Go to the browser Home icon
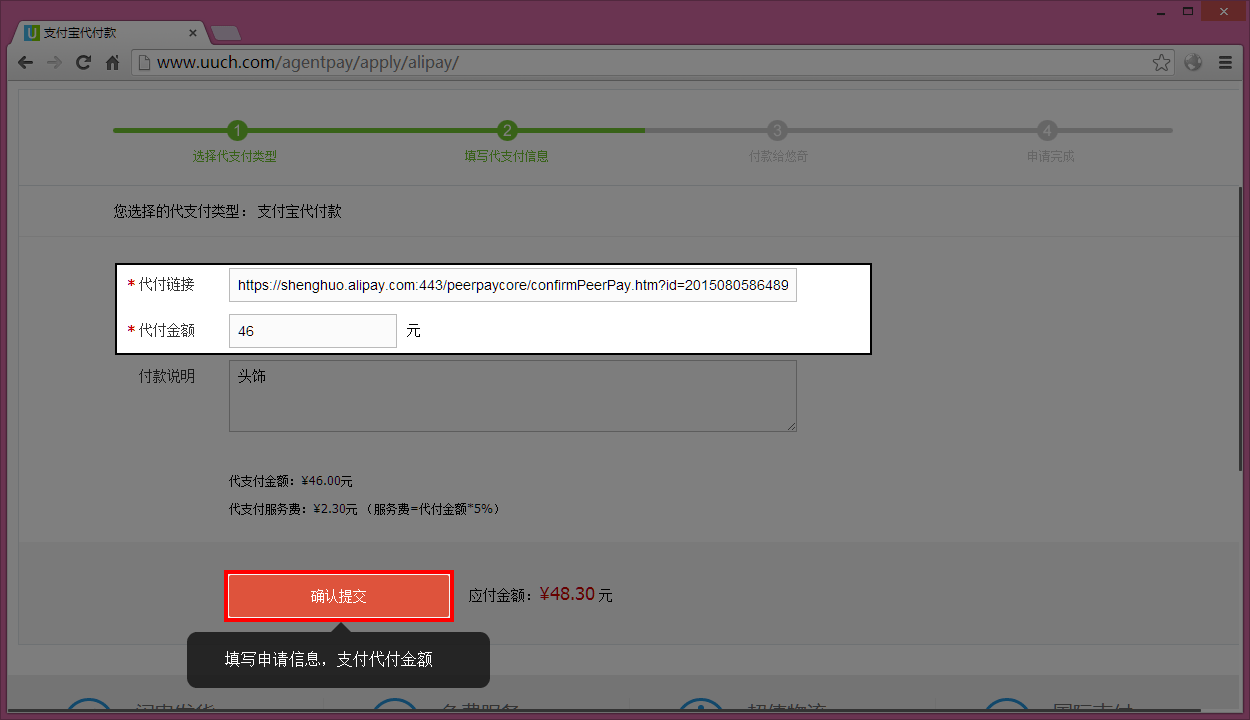Viewport: 1250px width, 720px height. point(112,62)
